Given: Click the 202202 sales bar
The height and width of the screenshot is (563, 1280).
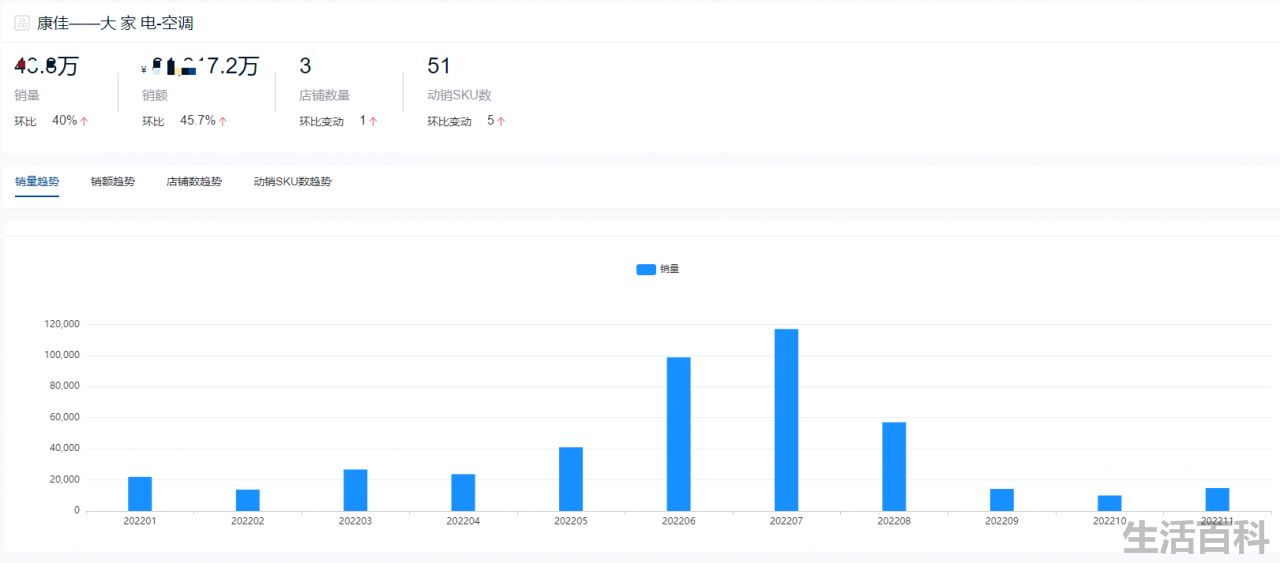Looking at the screenshot, I should tap(248, 500).
